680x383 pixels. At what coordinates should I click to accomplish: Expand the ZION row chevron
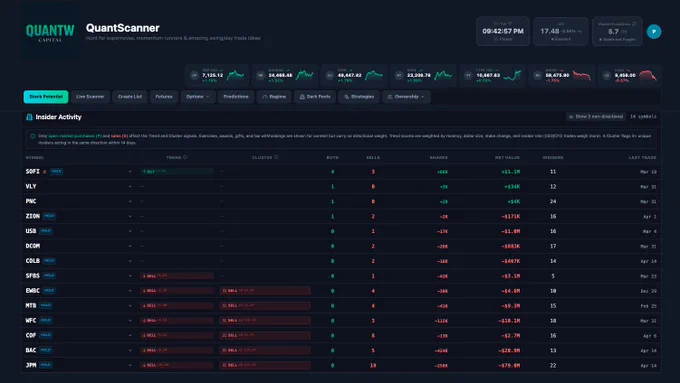pos(130,216)
